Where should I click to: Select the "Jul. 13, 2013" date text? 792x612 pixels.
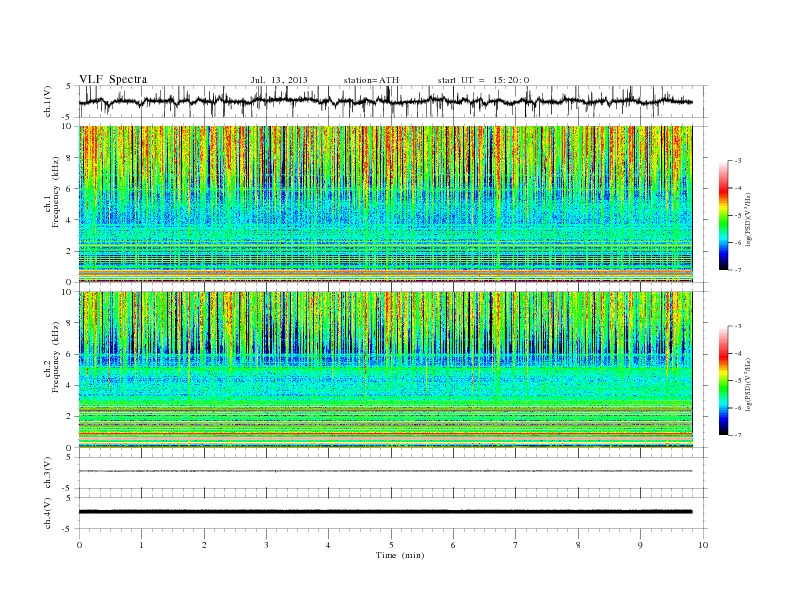coord(279,80)
